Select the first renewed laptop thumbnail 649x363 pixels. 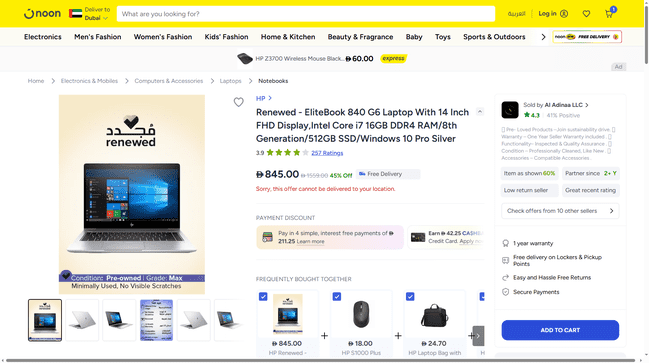pyautogui.click(x=45, y=320)
